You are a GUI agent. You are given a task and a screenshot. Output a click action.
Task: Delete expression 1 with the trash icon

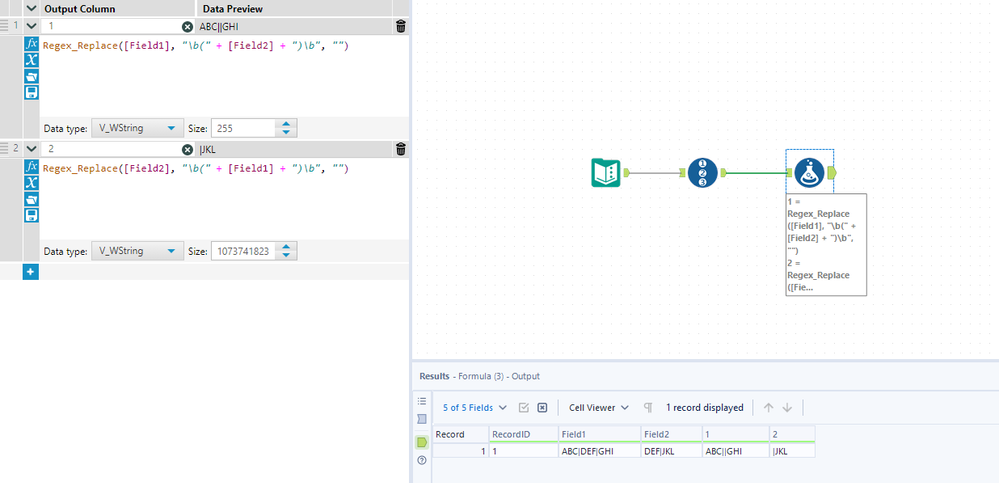pyautogui.click(x=401, y=26)
